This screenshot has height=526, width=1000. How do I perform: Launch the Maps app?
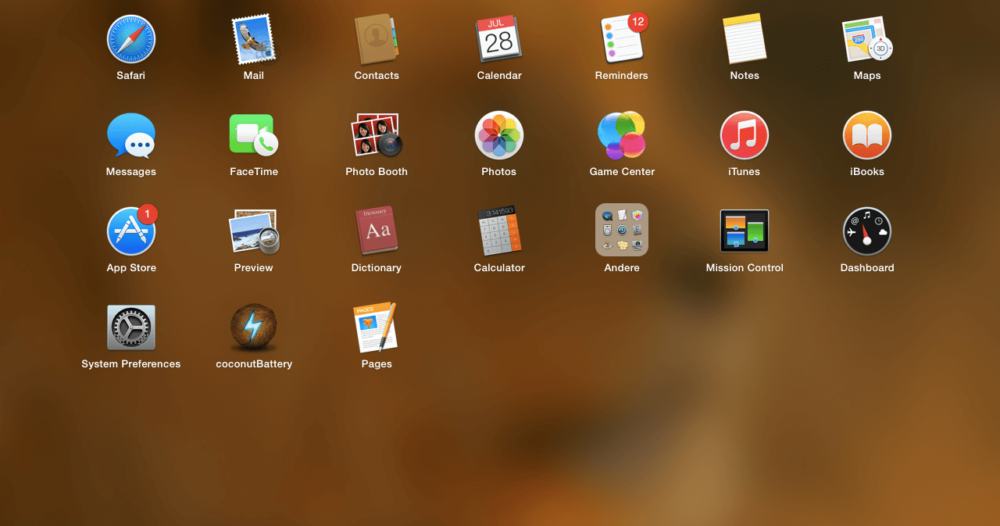point(866,39)
